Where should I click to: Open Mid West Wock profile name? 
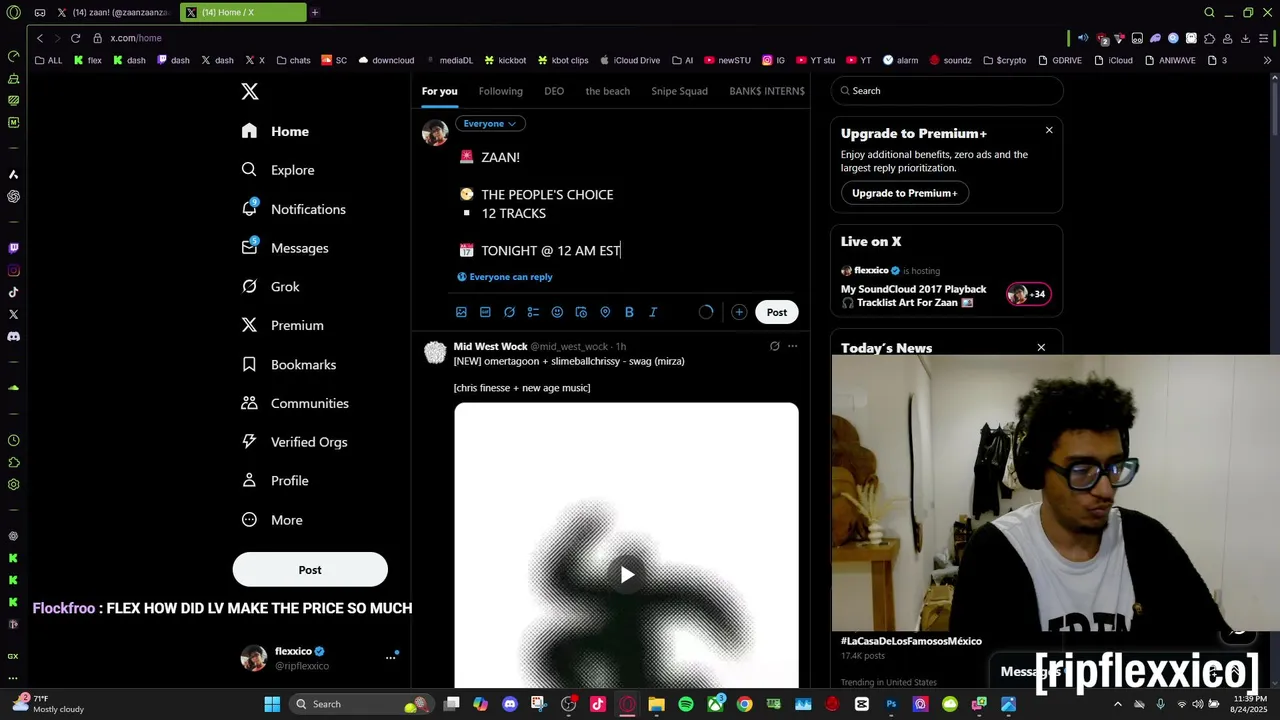tap(490, 346)
